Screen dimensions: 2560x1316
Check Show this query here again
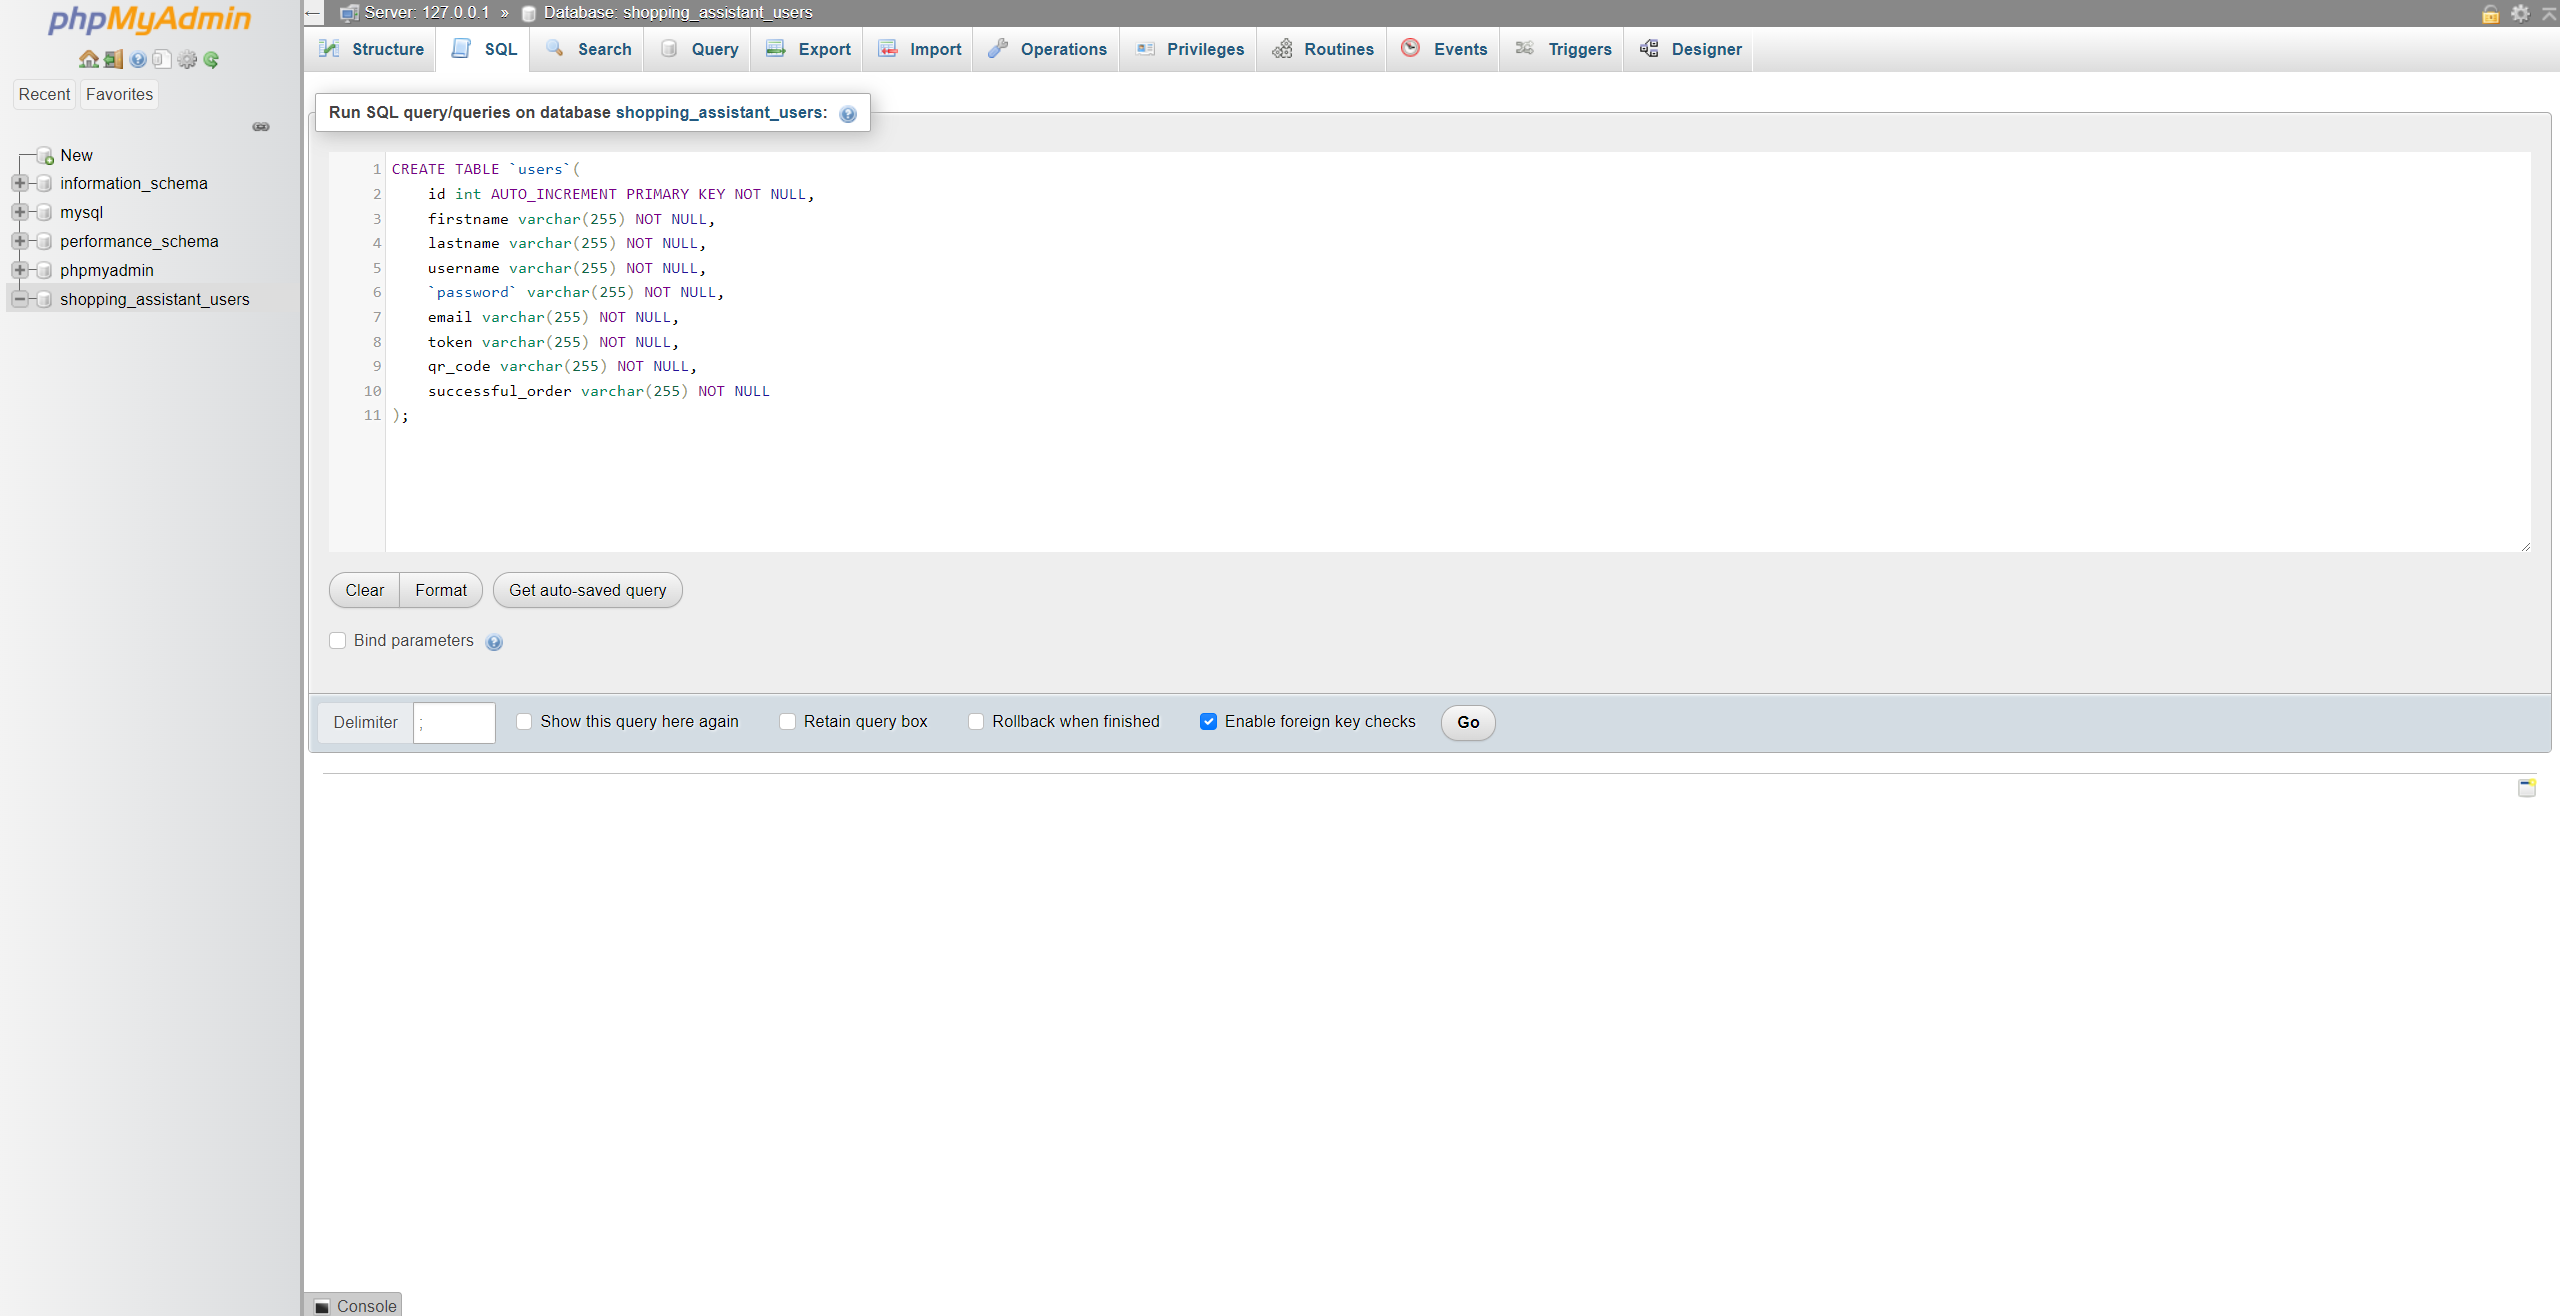point(524,721)
